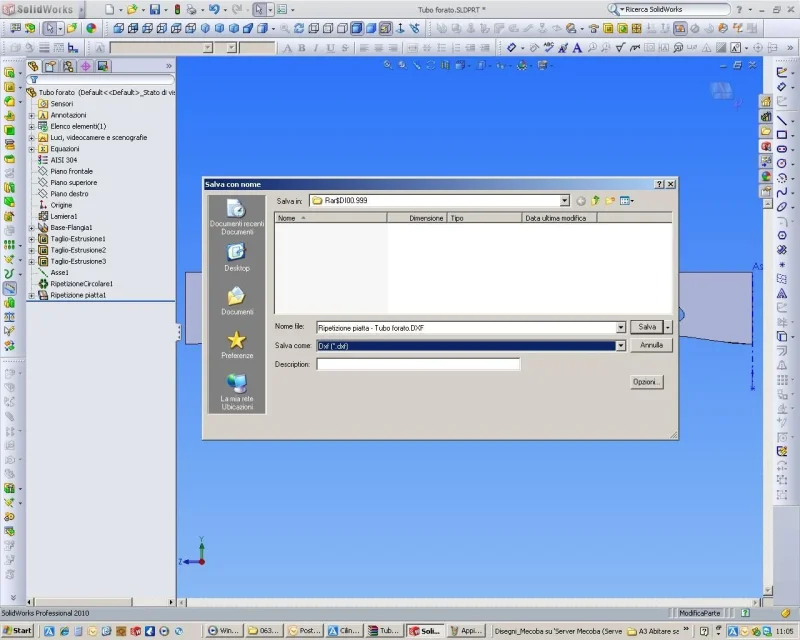Image resolution: width=800 pixels, height=640 pixels.
Task: Click the Save disk icon in top toolbar
Action: point(155,9)
